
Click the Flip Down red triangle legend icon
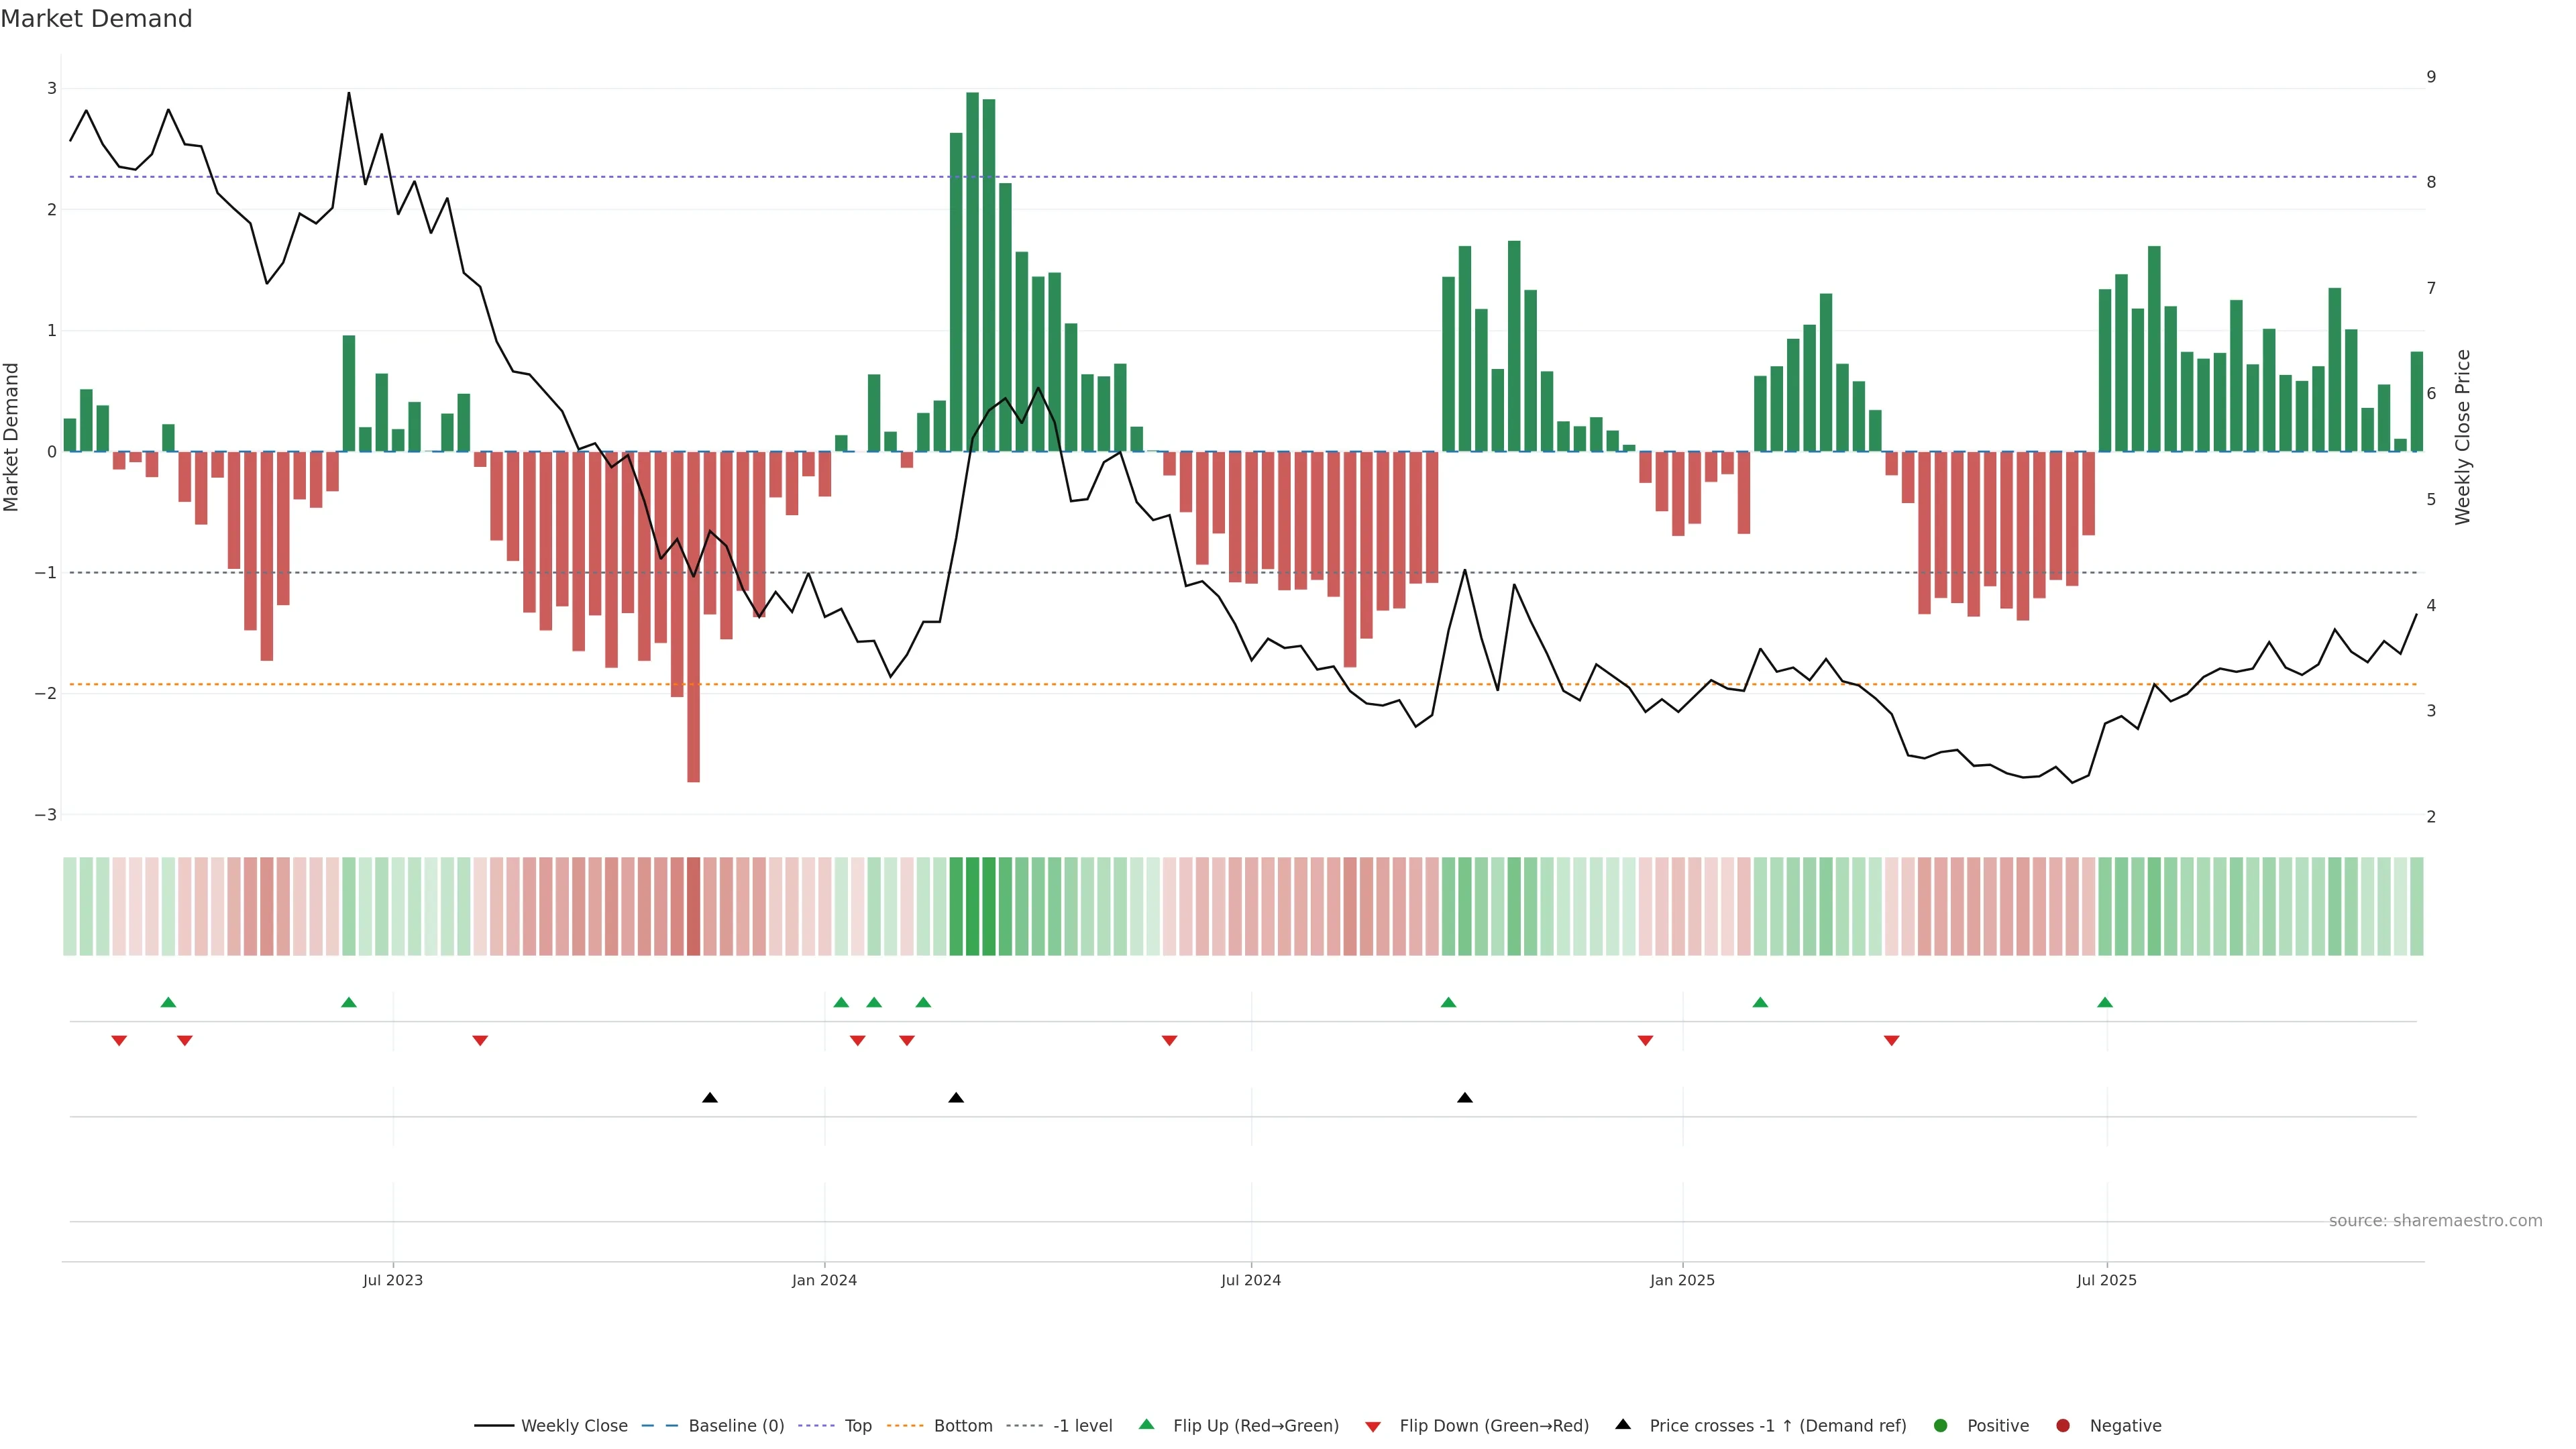tap(1373, 1427)
